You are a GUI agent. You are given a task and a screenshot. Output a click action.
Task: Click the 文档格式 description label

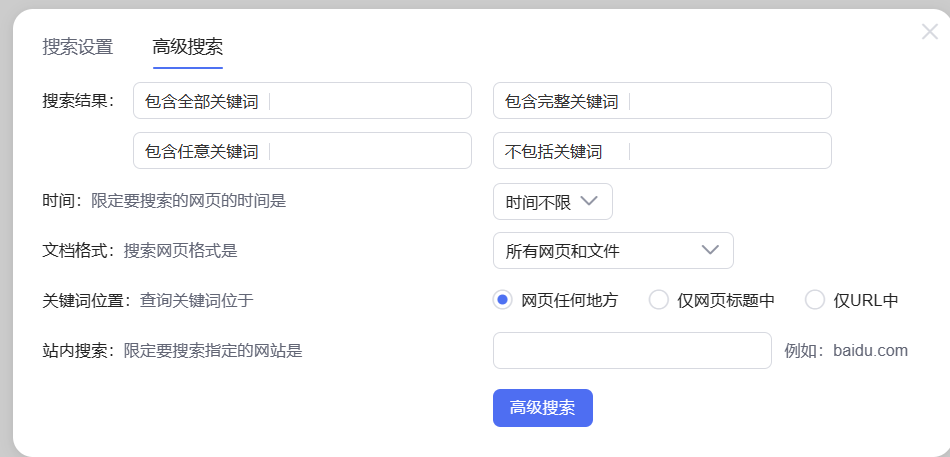[x=139, y=251]
